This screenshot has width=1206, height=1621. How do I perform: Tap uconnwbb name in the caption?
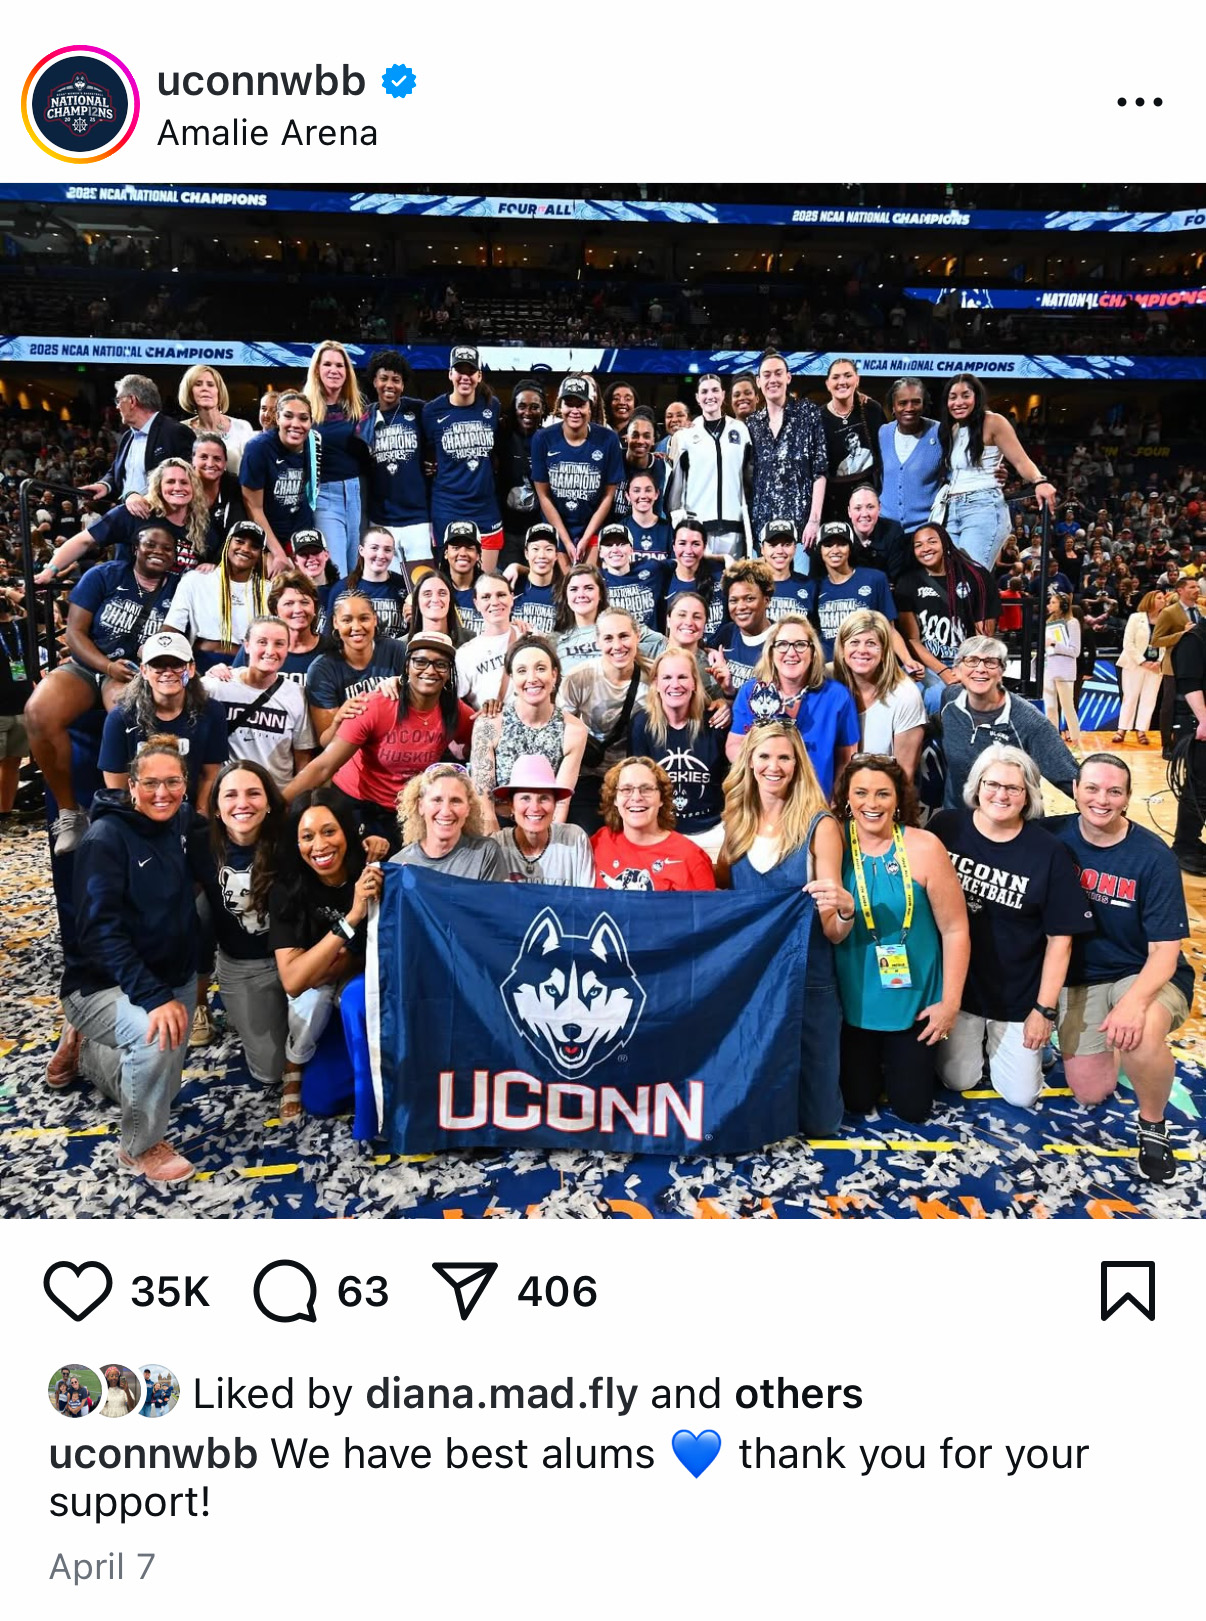pyautogui.click(x=153, y=1454)
